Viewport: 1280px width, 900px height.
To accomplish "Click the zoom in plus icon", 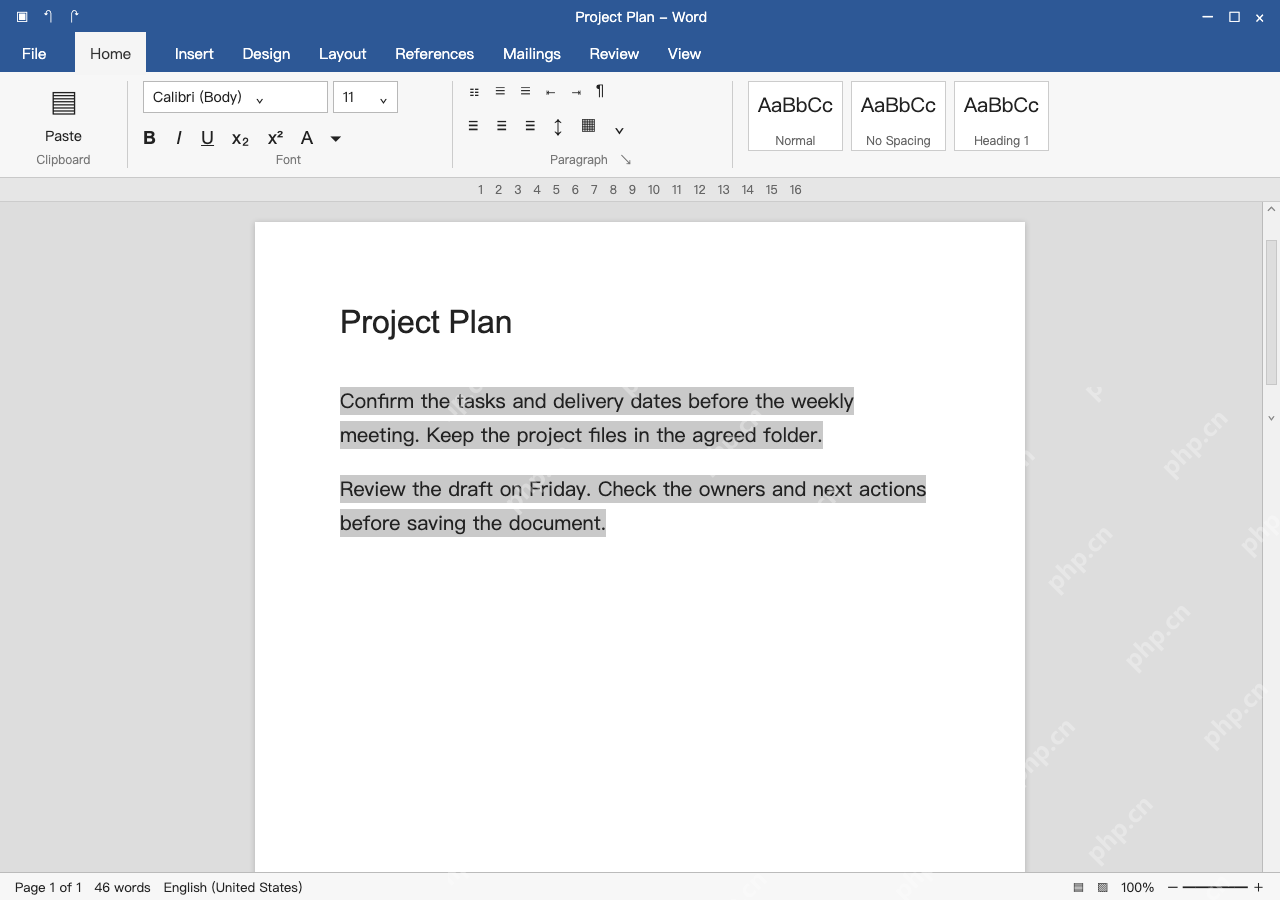I will coord(1258,888).
